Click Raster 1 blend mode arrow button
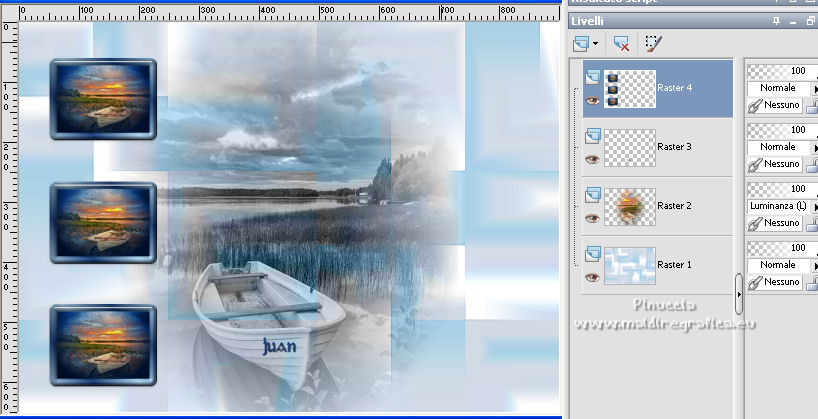The width and height of the screenshot is (818, 419). 814,266
